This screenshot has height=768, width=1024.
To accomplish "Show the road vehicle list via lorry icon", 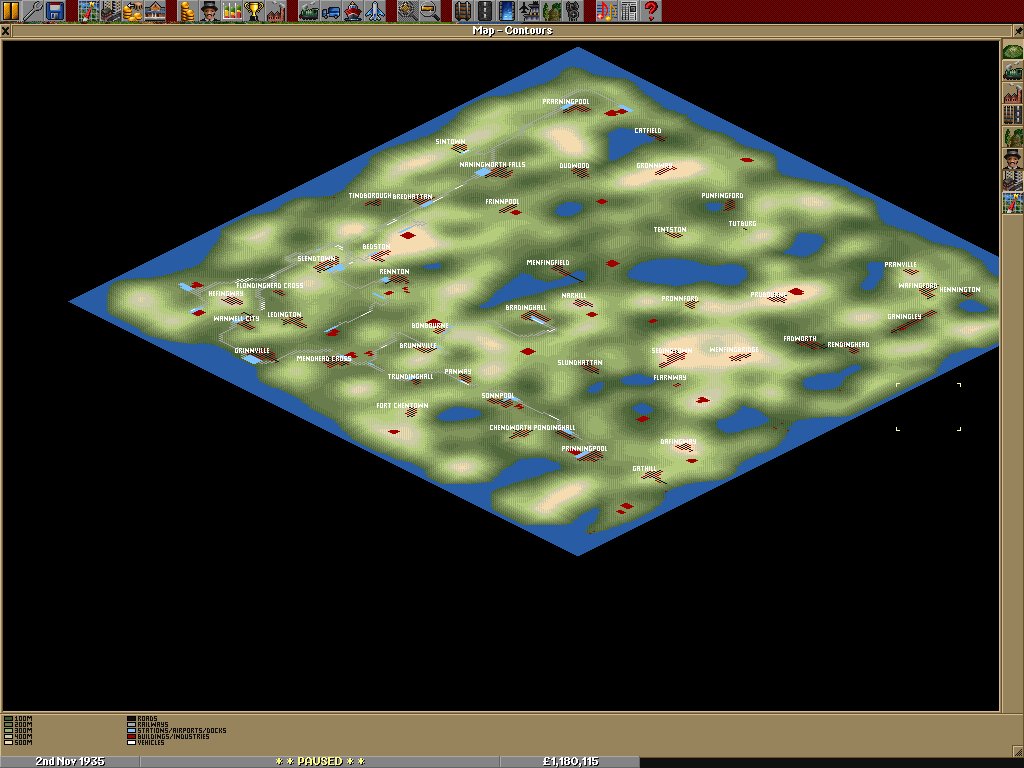I will coord(332,10).
